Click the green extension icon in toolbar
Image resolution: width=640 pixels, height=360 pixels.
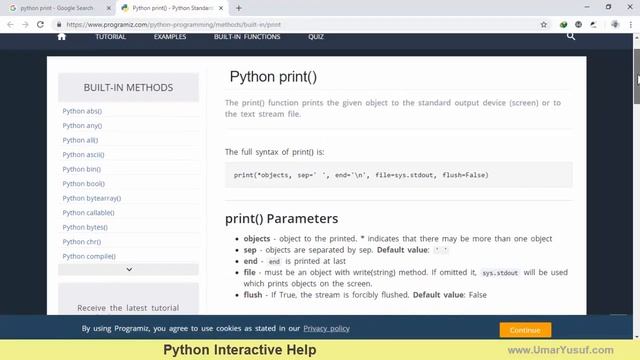pyautogui.click(x=563, y=24)
